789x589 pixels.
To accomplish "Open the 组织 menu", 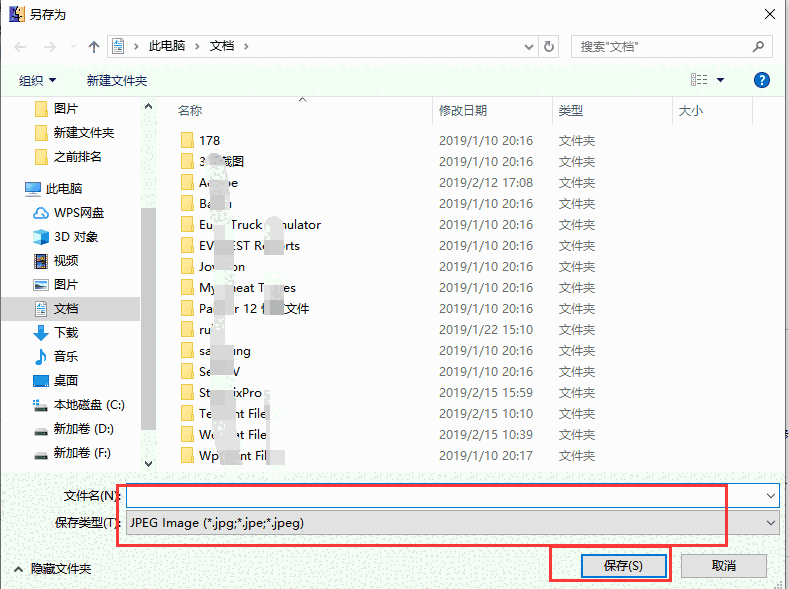I will point(37,80).
